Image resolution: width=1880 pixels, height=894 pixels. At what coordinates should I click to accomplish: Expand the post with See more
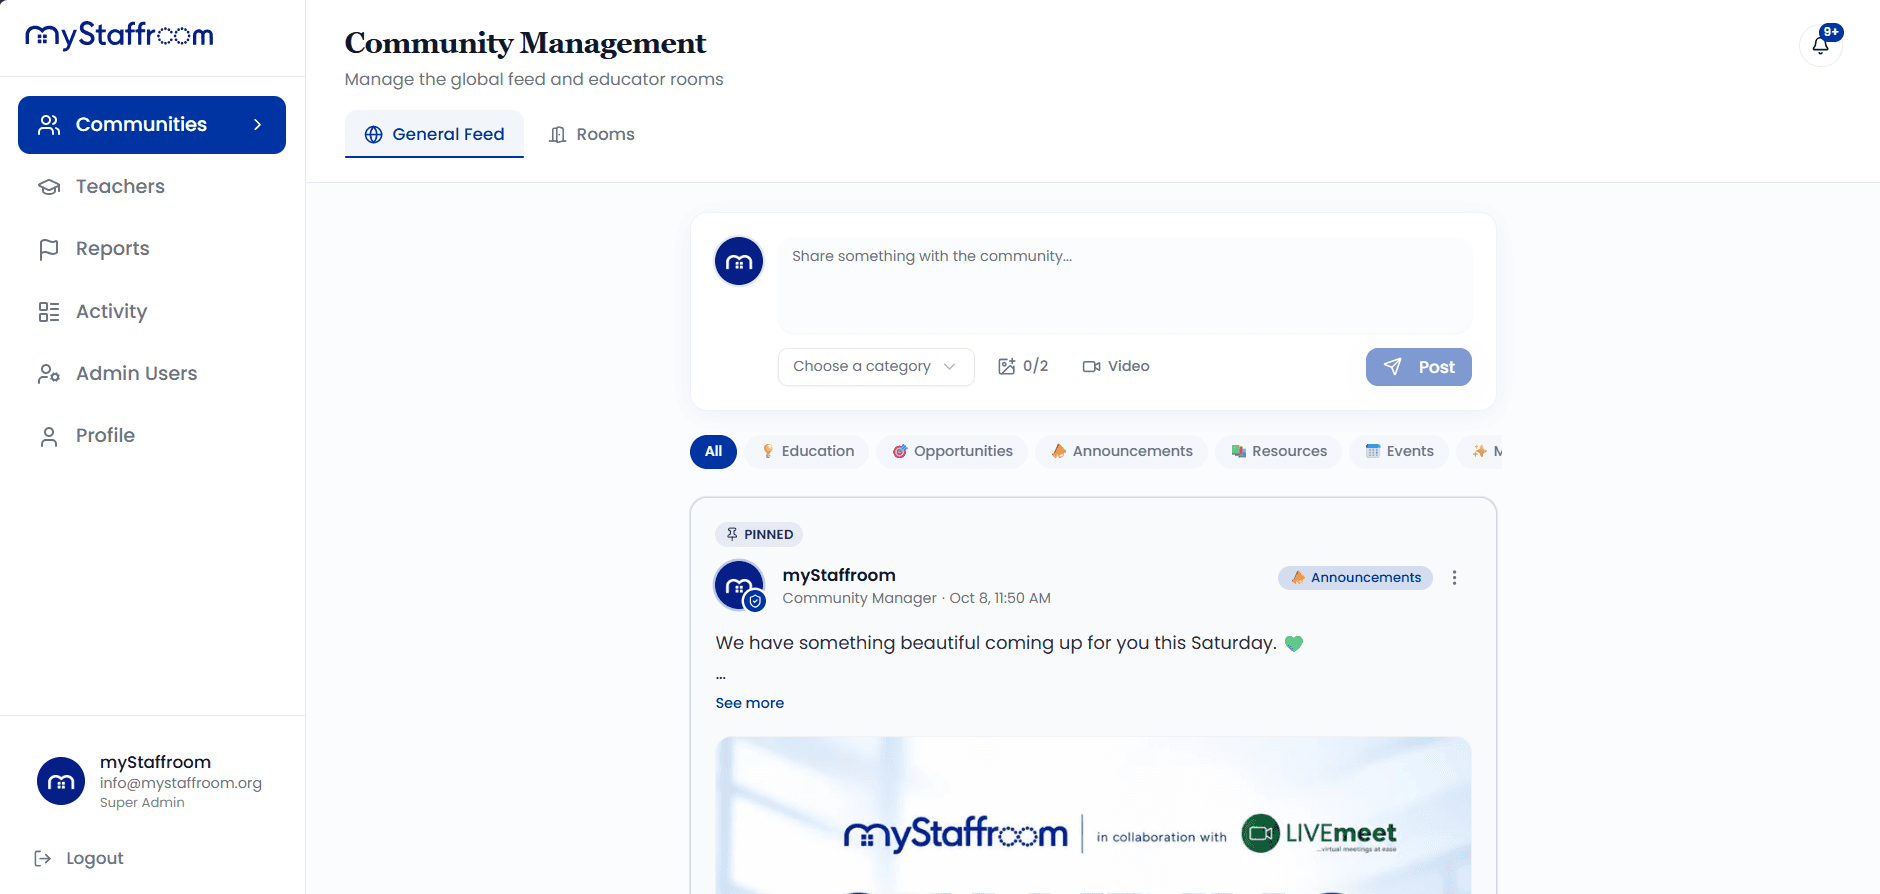click(750, 703)
